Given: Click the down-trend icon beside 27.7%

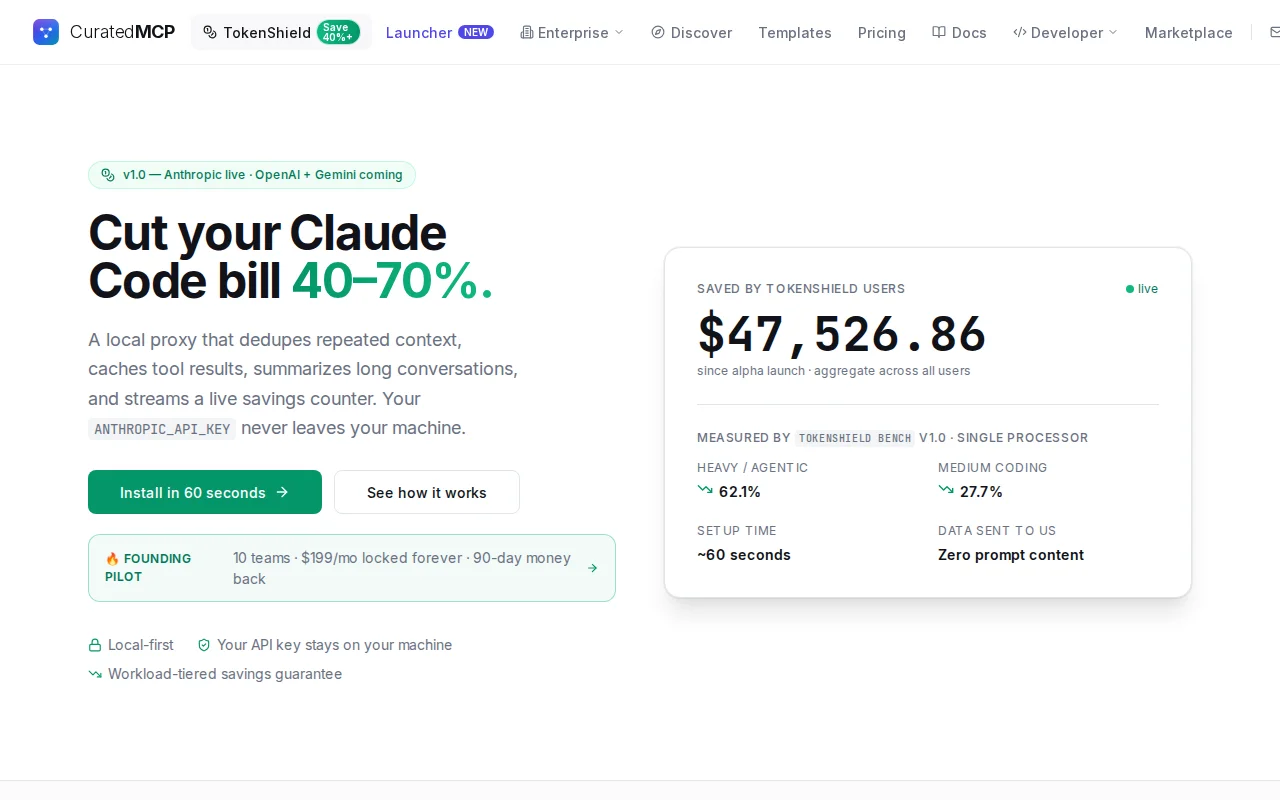Looking at the screenshot, I should [946, 490].
